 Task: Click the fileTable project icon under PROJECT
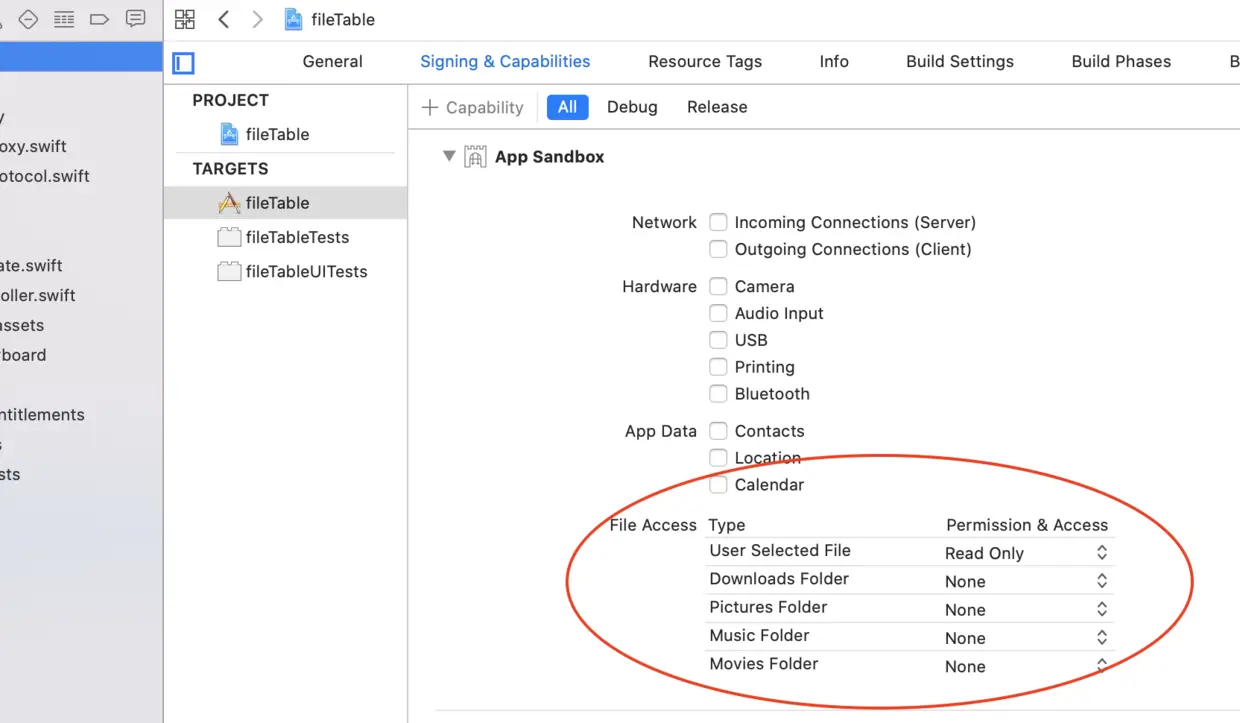pyautogui.click(x=229, y=134)
